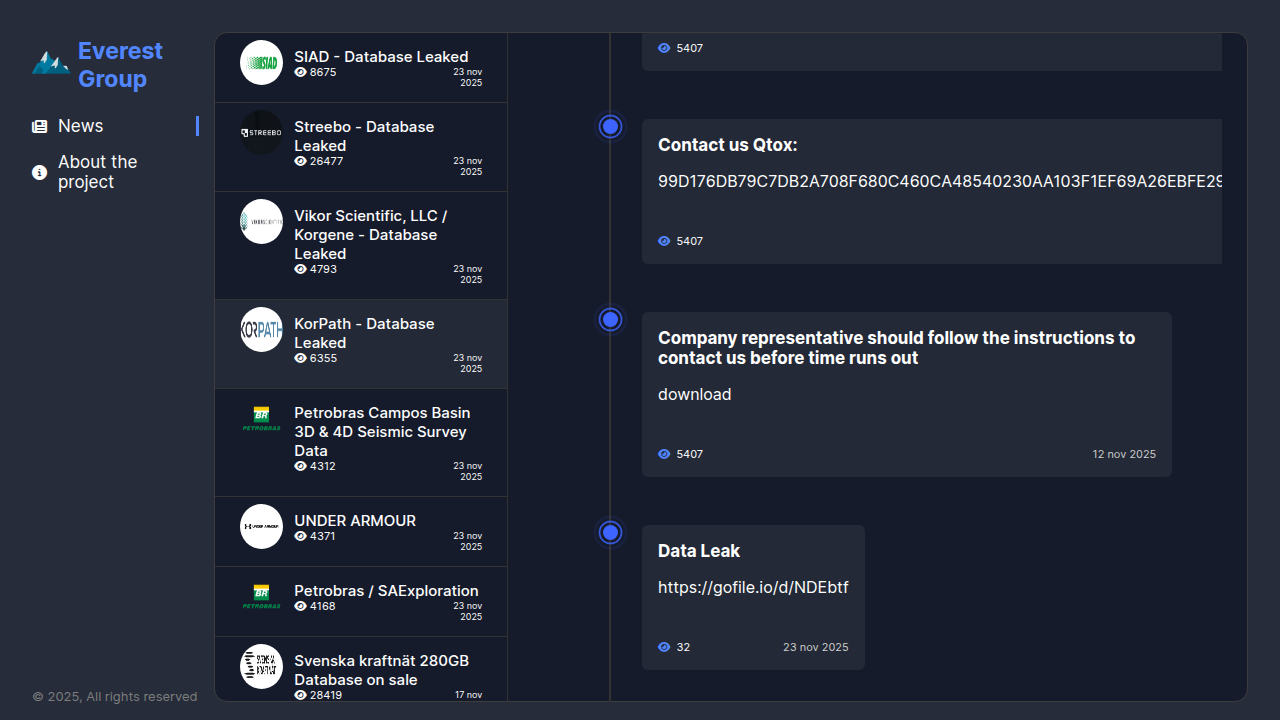Click the News newspaper icon
1280x720 pixels.
(x=40, y=127)
